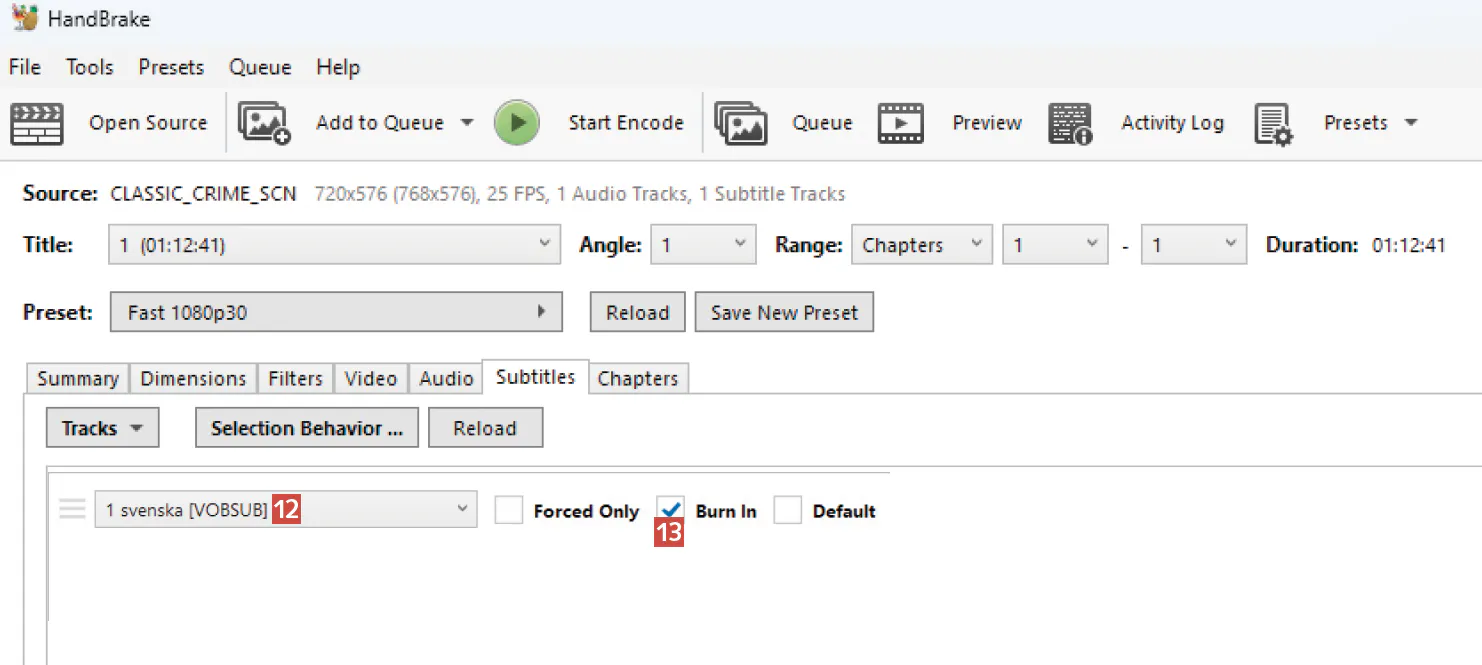Click the Open Source clapperboard icon

[x=37, y=124]
